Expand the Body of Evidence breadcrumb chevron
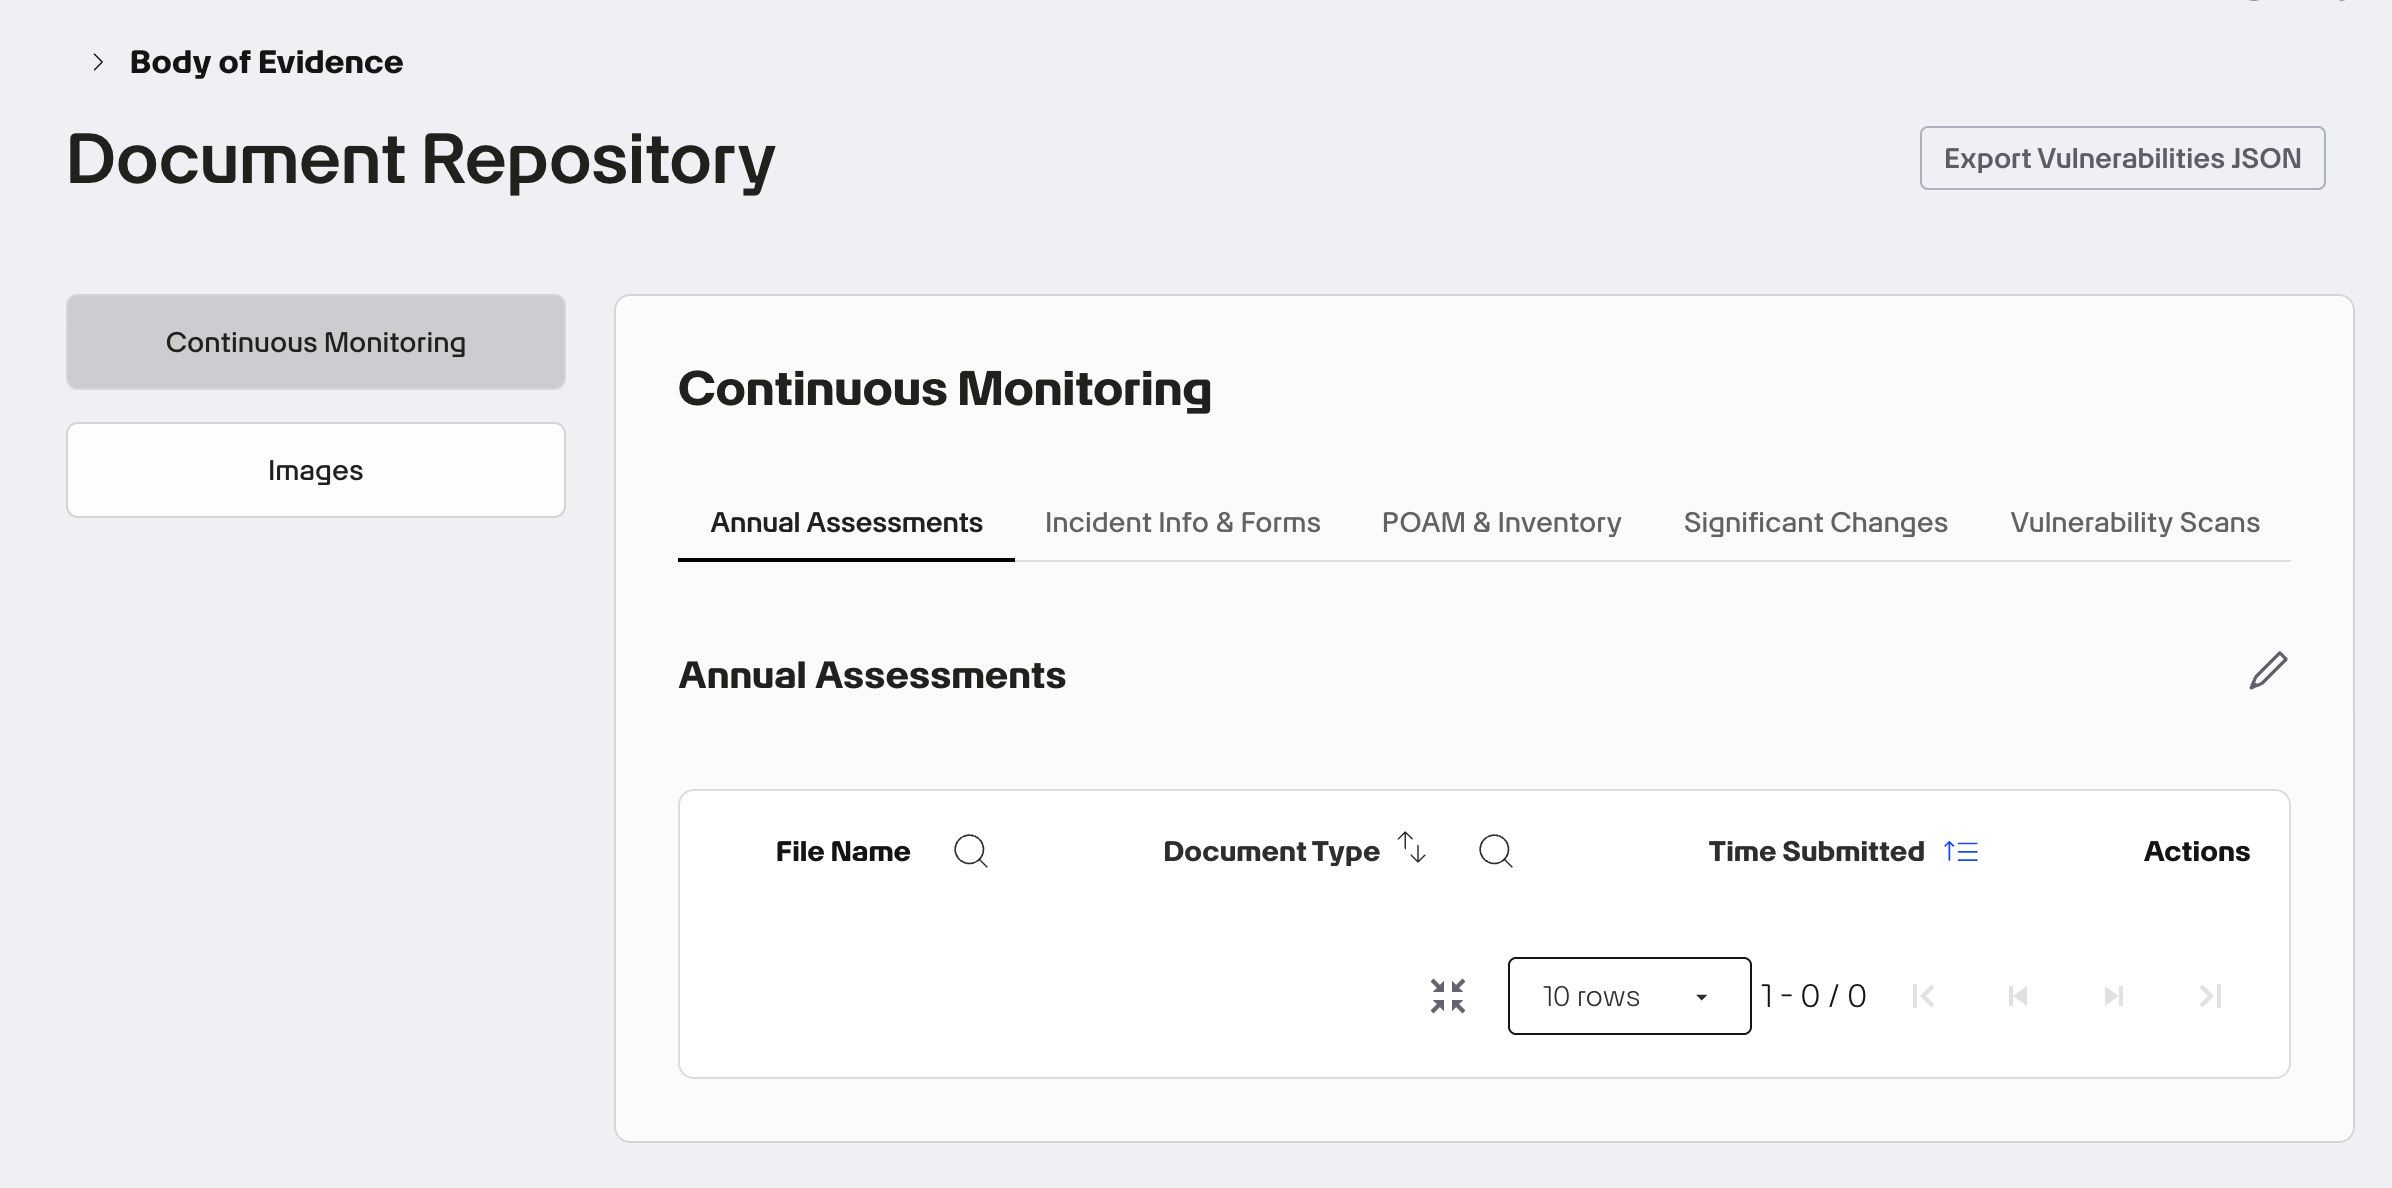This screenshot has height=1188, width=2392. coord(96,62)
